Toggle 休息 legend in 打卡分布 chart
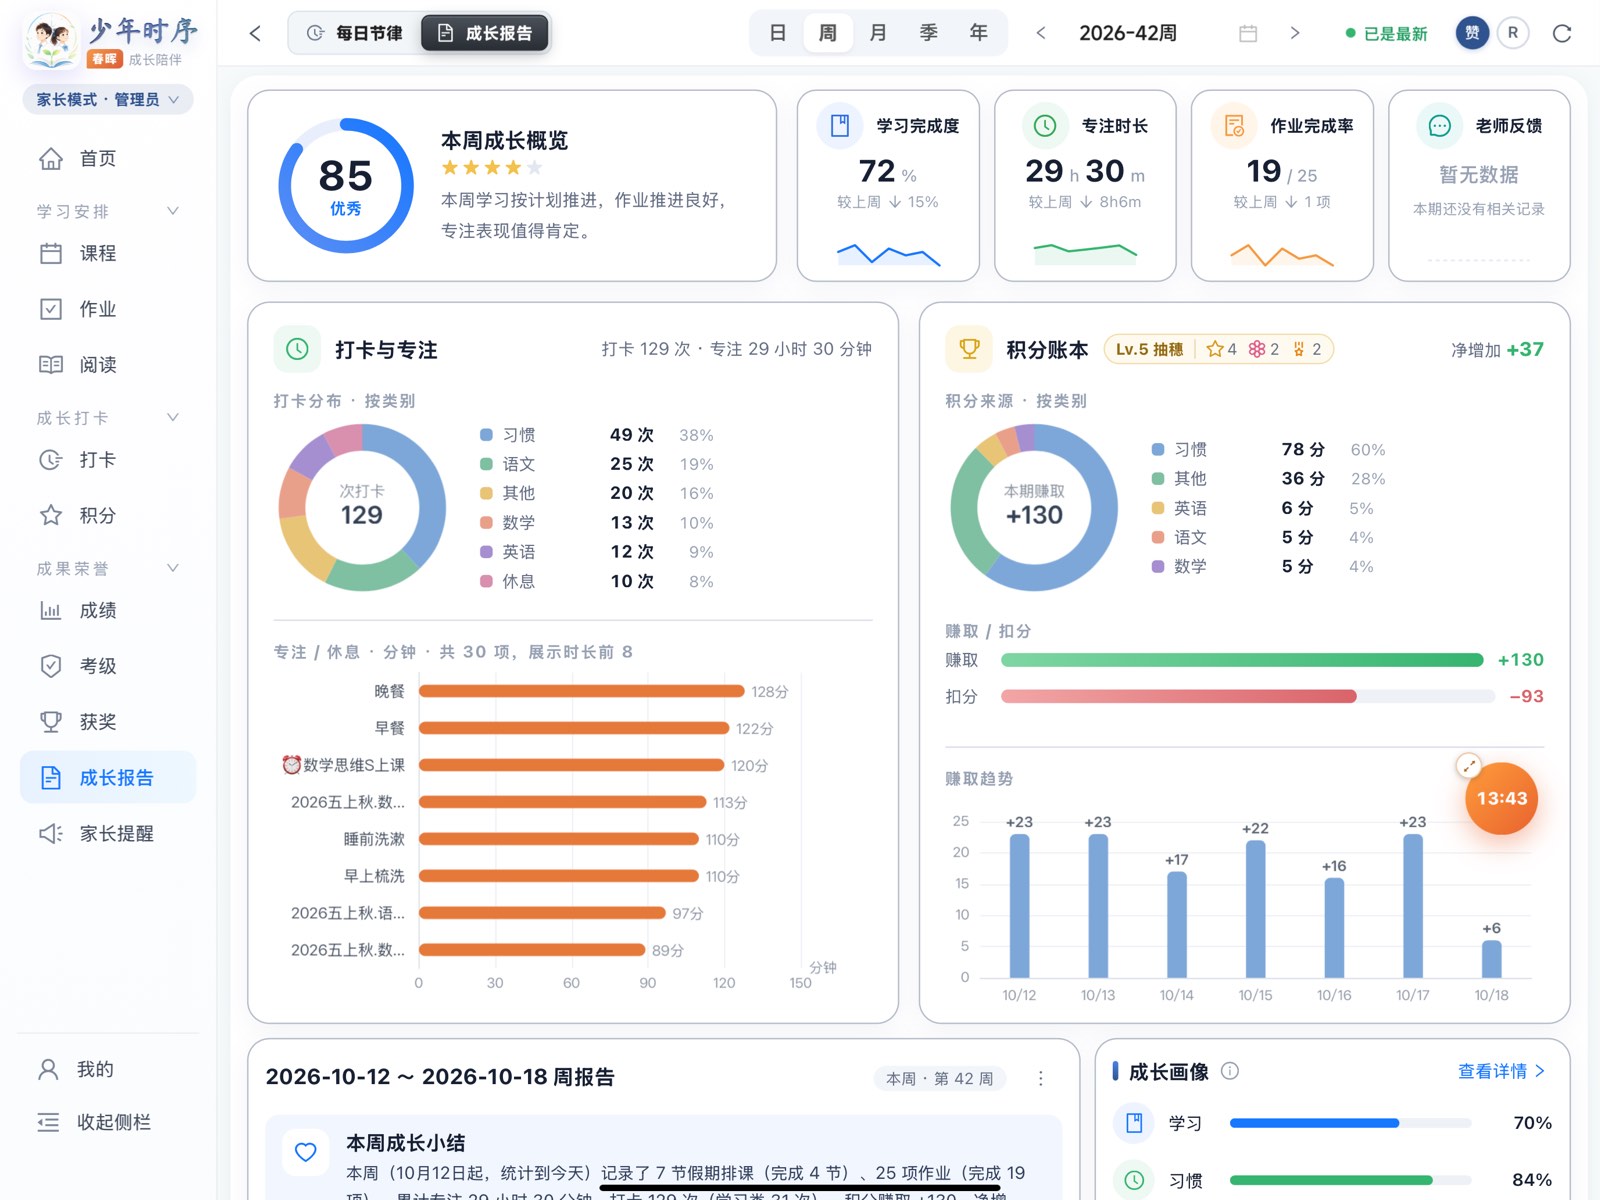The image size is (1600, 1200). pos(509,581)
